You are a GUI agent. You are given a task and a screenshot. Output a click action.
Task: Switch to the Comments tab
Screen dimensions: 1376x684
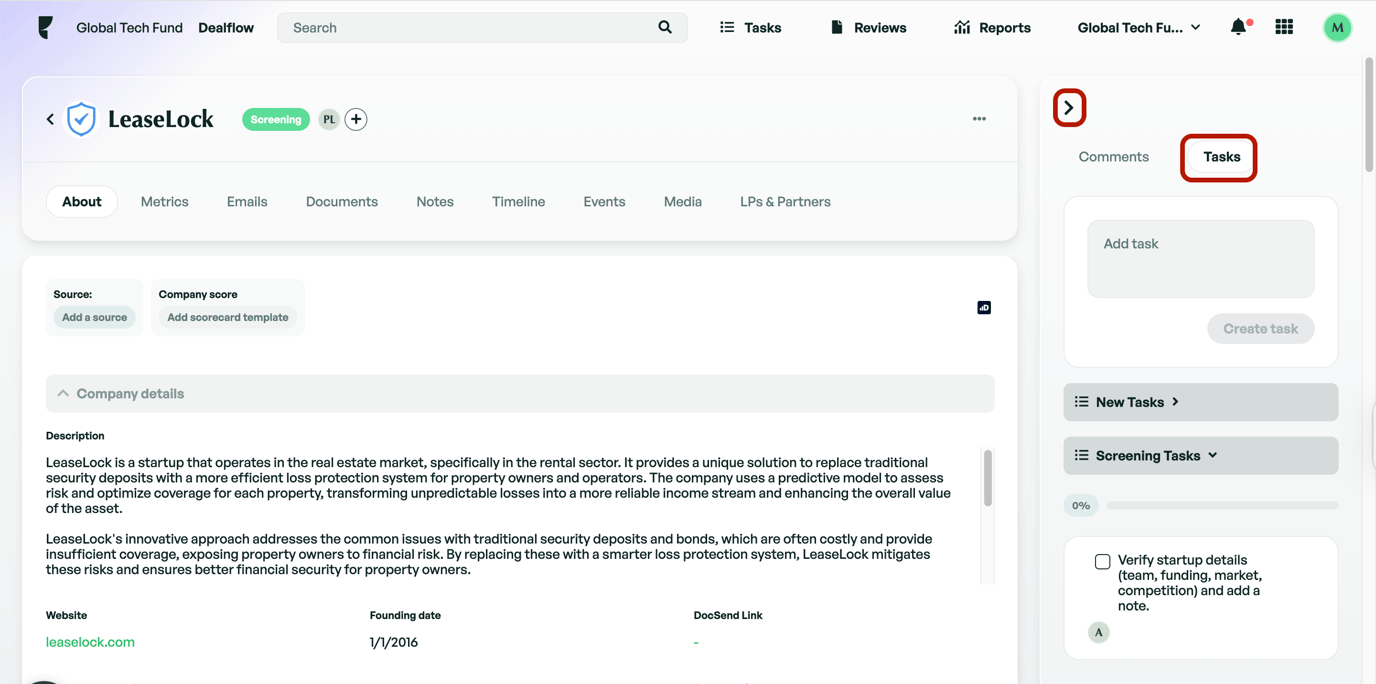(x=1112, y=157)
